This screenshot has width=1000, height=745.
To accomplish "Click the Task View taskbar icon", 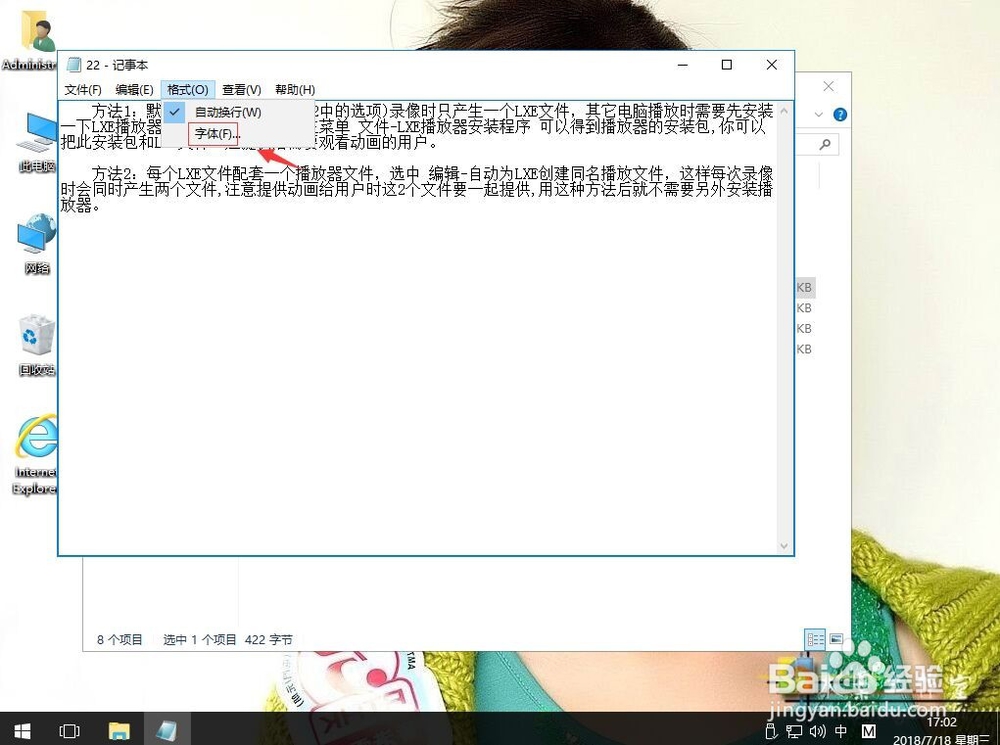I will (x=69, y=731).
